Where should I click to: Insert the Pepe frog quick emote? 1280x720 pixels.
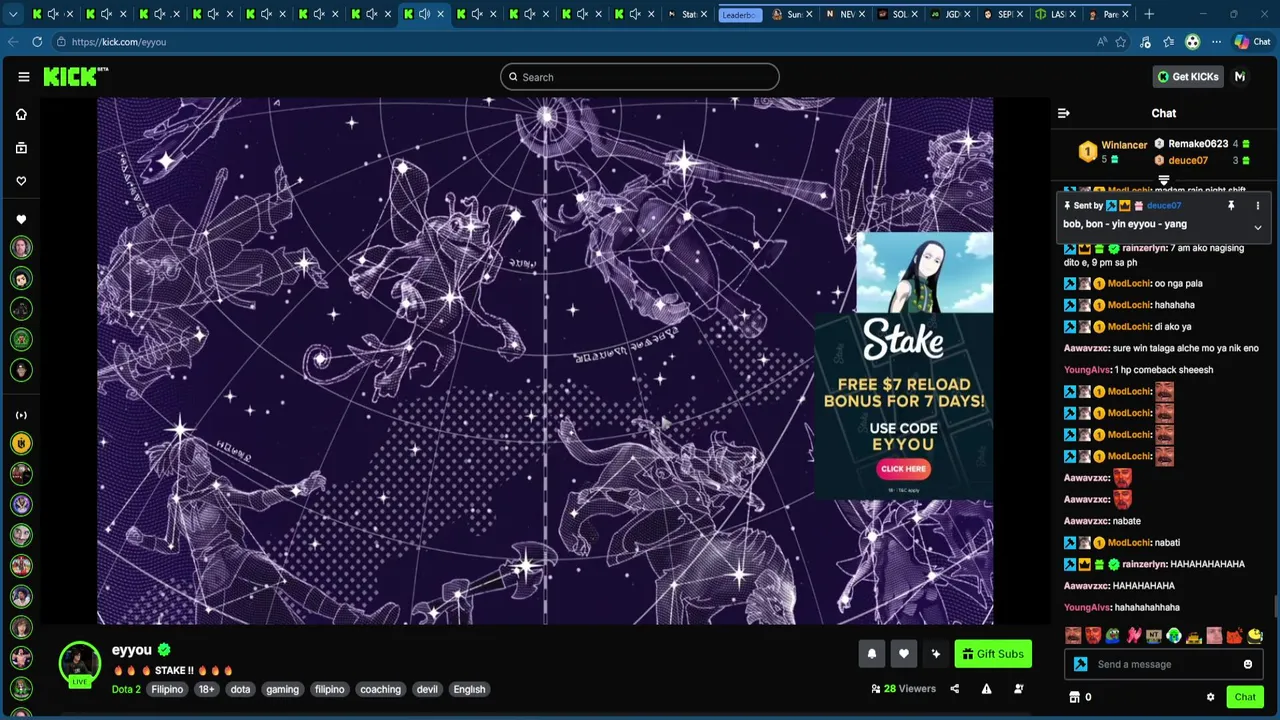coord(1113,636)
